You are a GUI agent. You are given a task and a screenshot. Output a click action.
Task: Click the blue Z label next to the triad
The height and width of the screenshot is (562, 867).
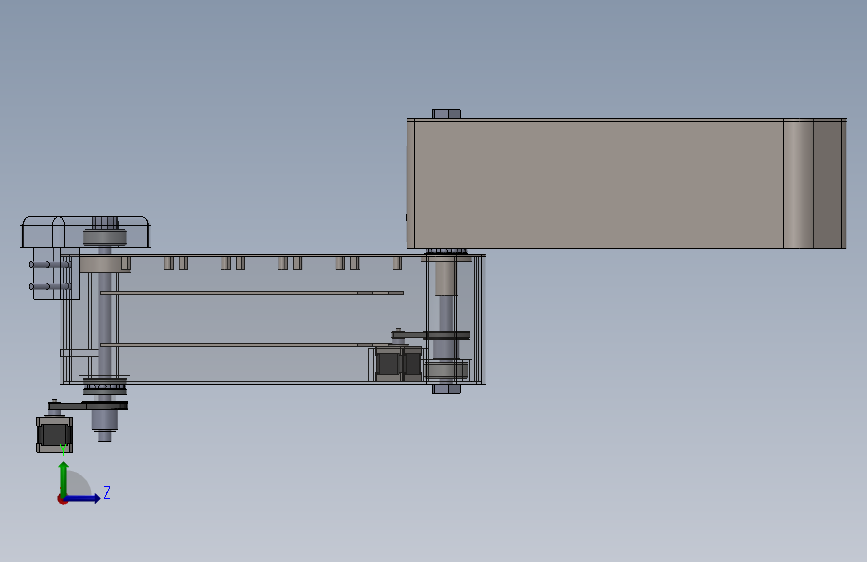point(107,492)
